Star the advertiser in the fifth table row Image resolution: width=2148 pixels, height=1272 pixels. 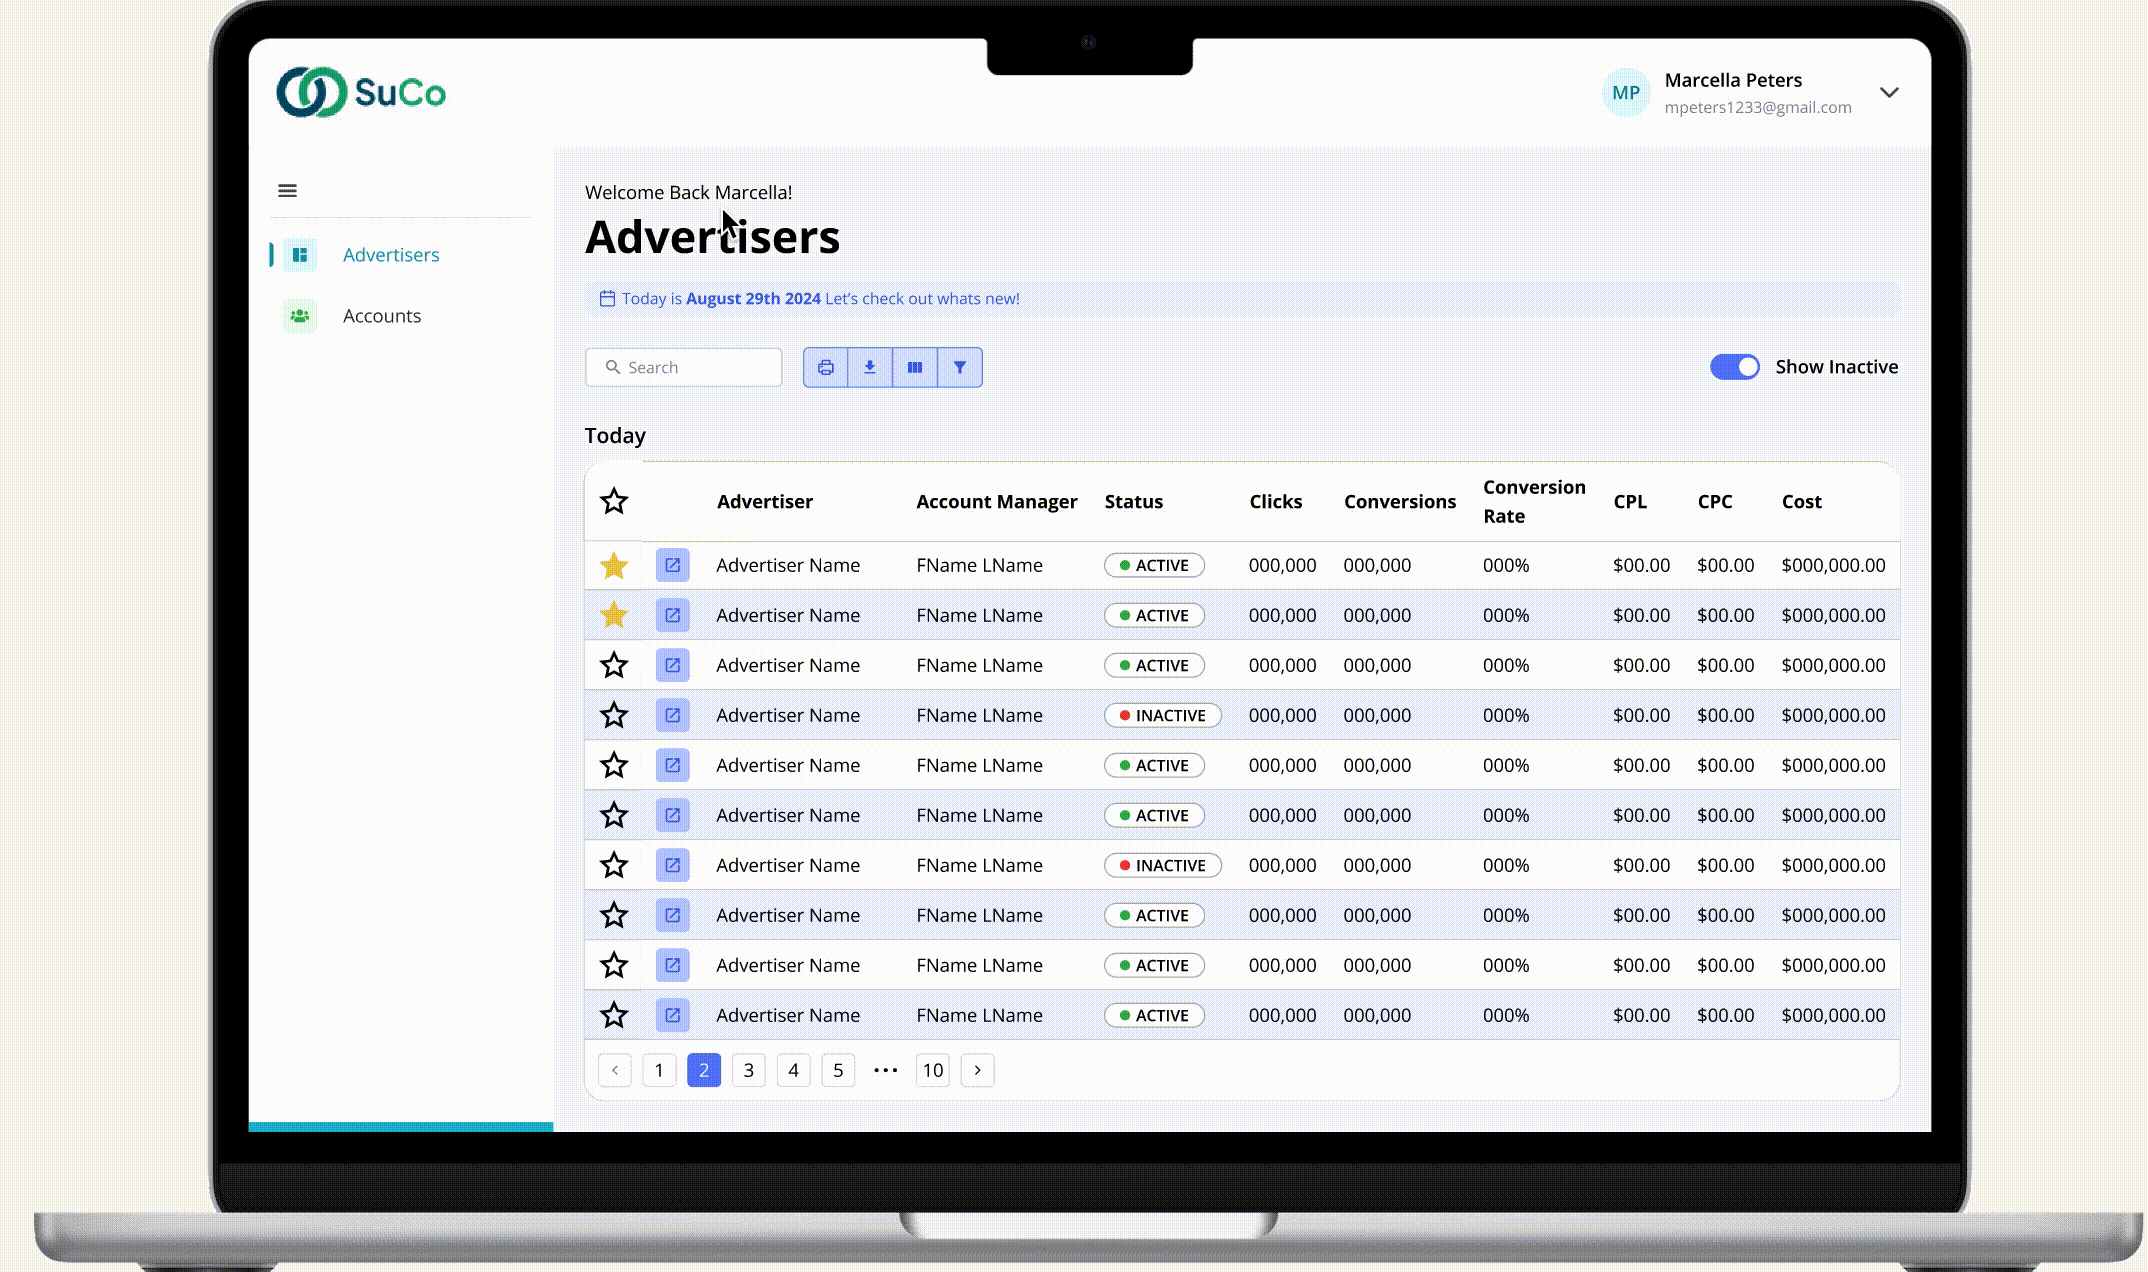614,765
